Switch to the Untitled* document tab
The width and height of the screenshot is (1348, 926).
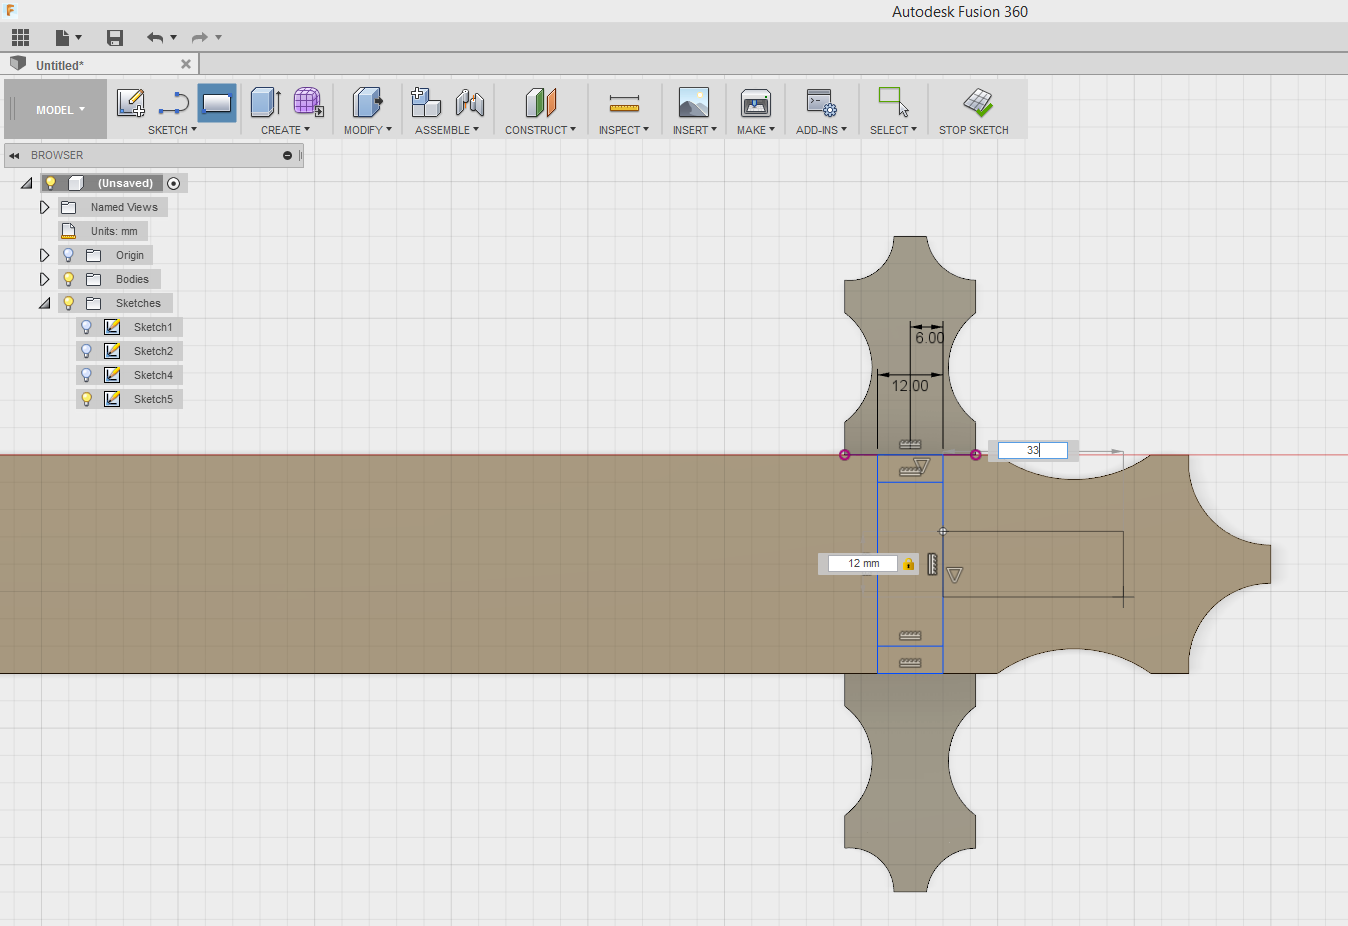pos(60,65)
